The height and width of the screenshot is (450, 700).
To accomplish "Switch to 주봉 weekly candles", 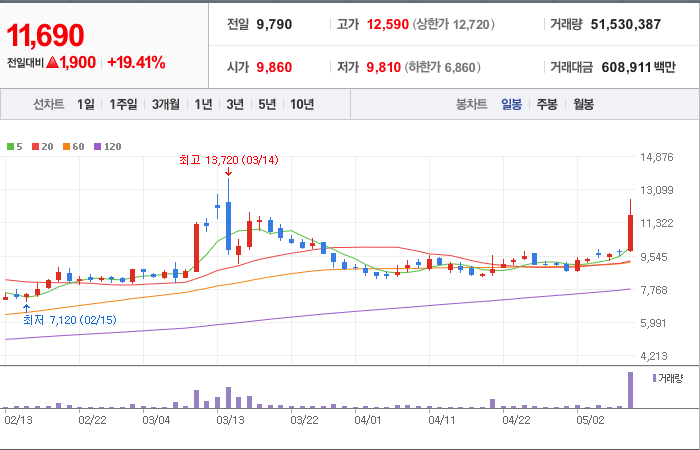I will point(547,104).
